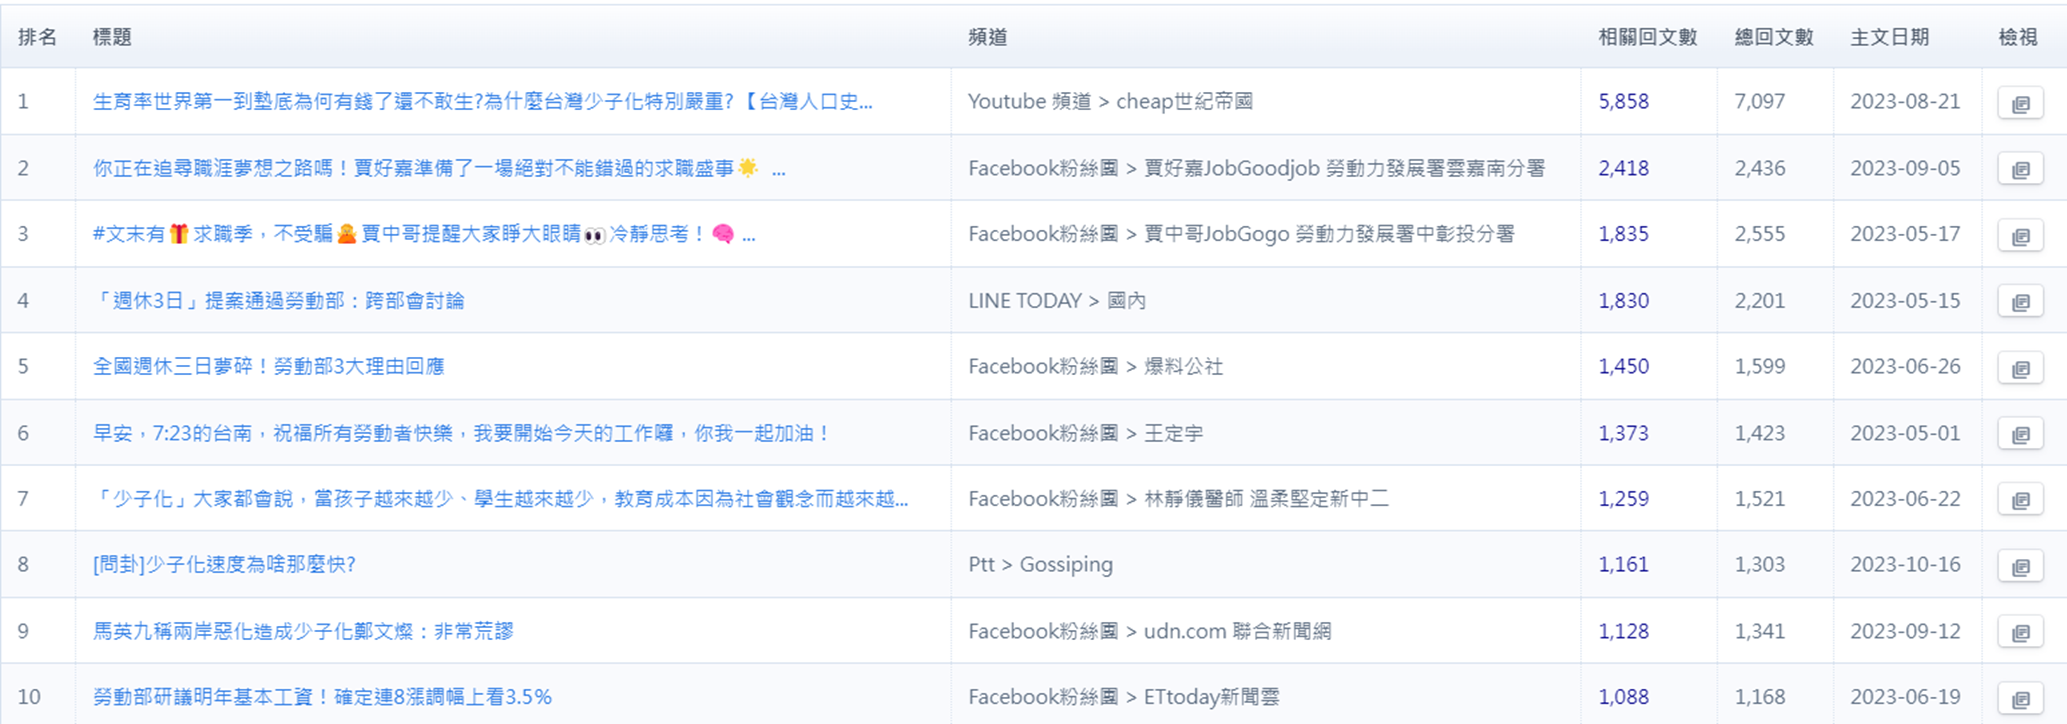Click date 2023-06-19
2067x724 pixels.
click(x=1905, y=697)
